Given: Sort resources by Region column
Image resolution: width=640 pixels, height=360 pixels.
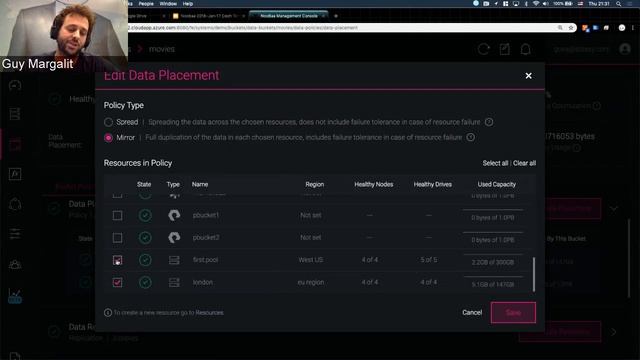Looking at the screenshot, I should (314, 184).
